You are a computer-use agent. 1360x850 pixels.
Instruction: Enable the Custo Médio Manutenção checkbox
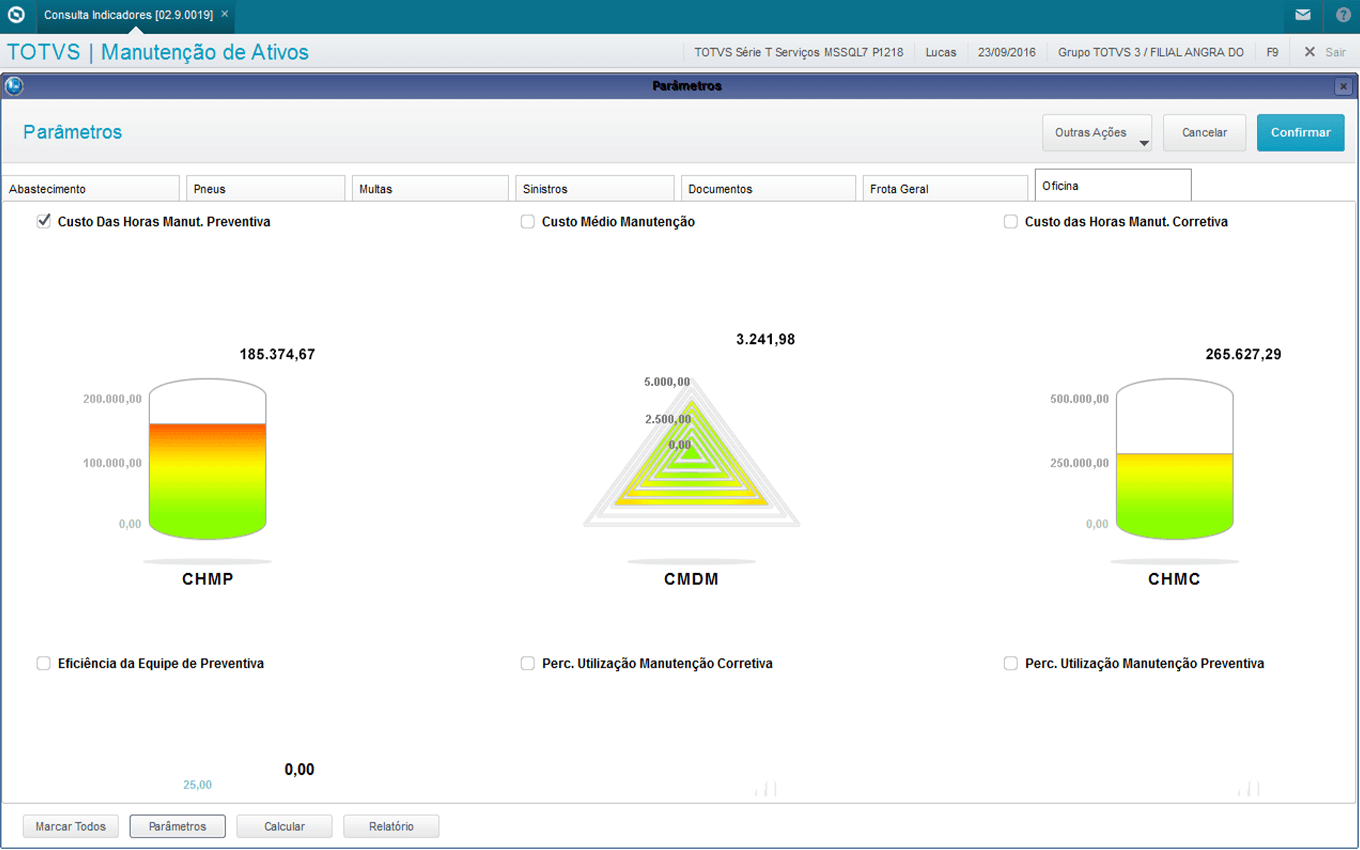(x=528, y=222)
